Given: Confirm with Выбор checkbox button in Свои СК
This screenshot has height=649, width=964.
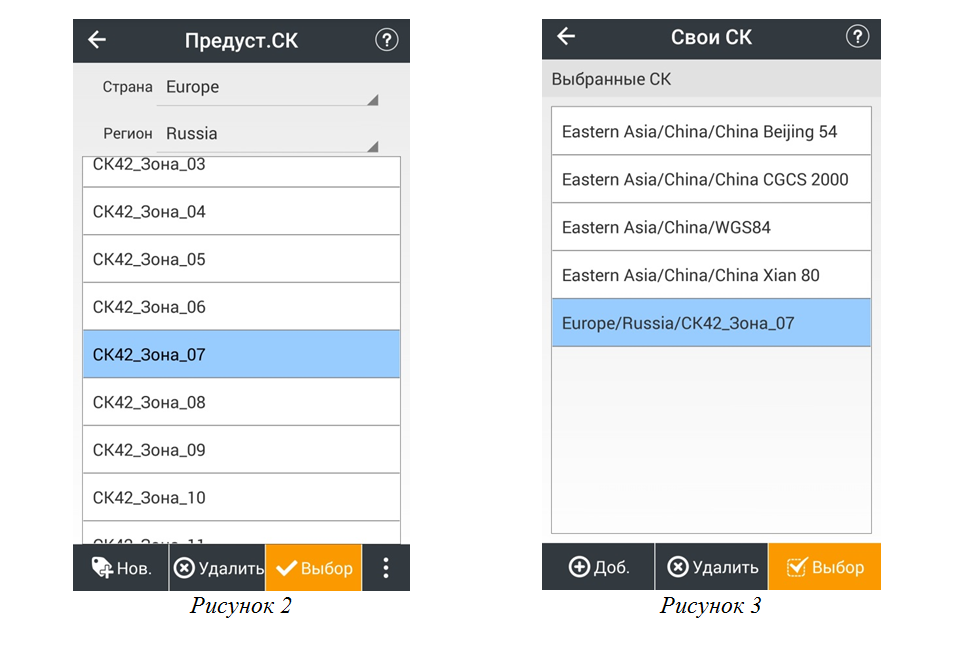Looking at the screenshot, I should tap(824, 566).
